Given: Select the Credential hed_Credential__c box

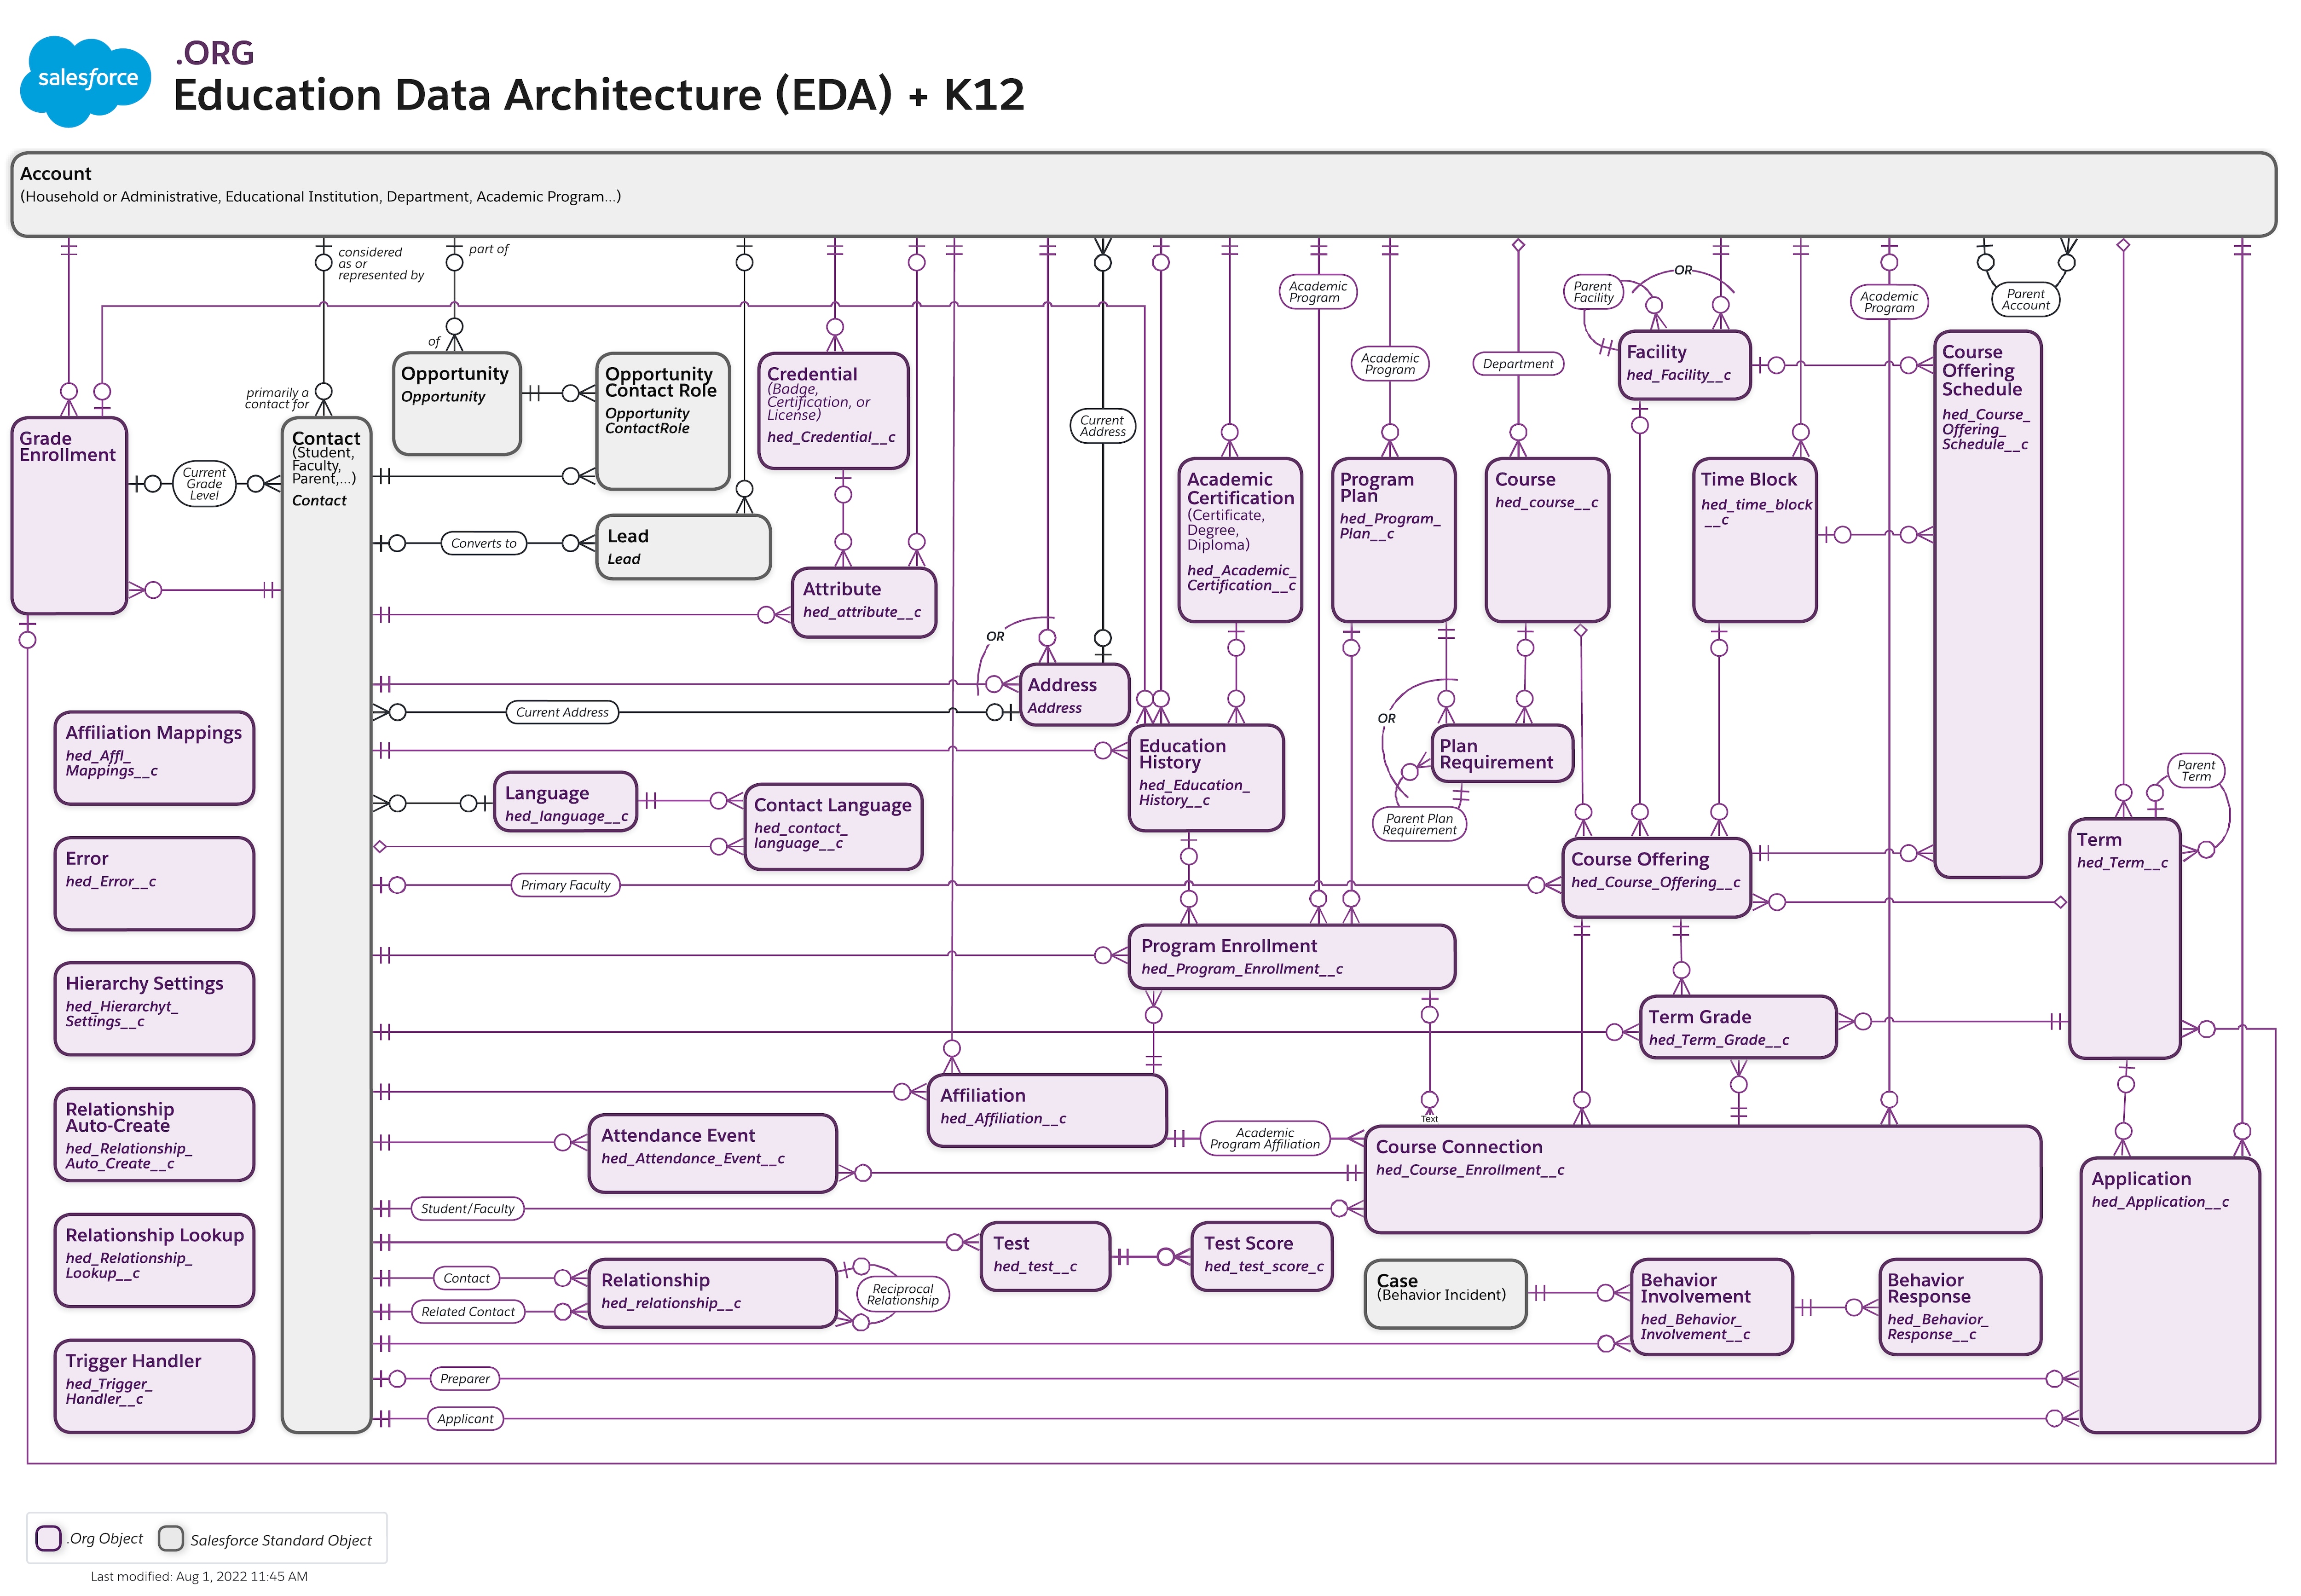Looking at the screenshot, I should point(833,410).
